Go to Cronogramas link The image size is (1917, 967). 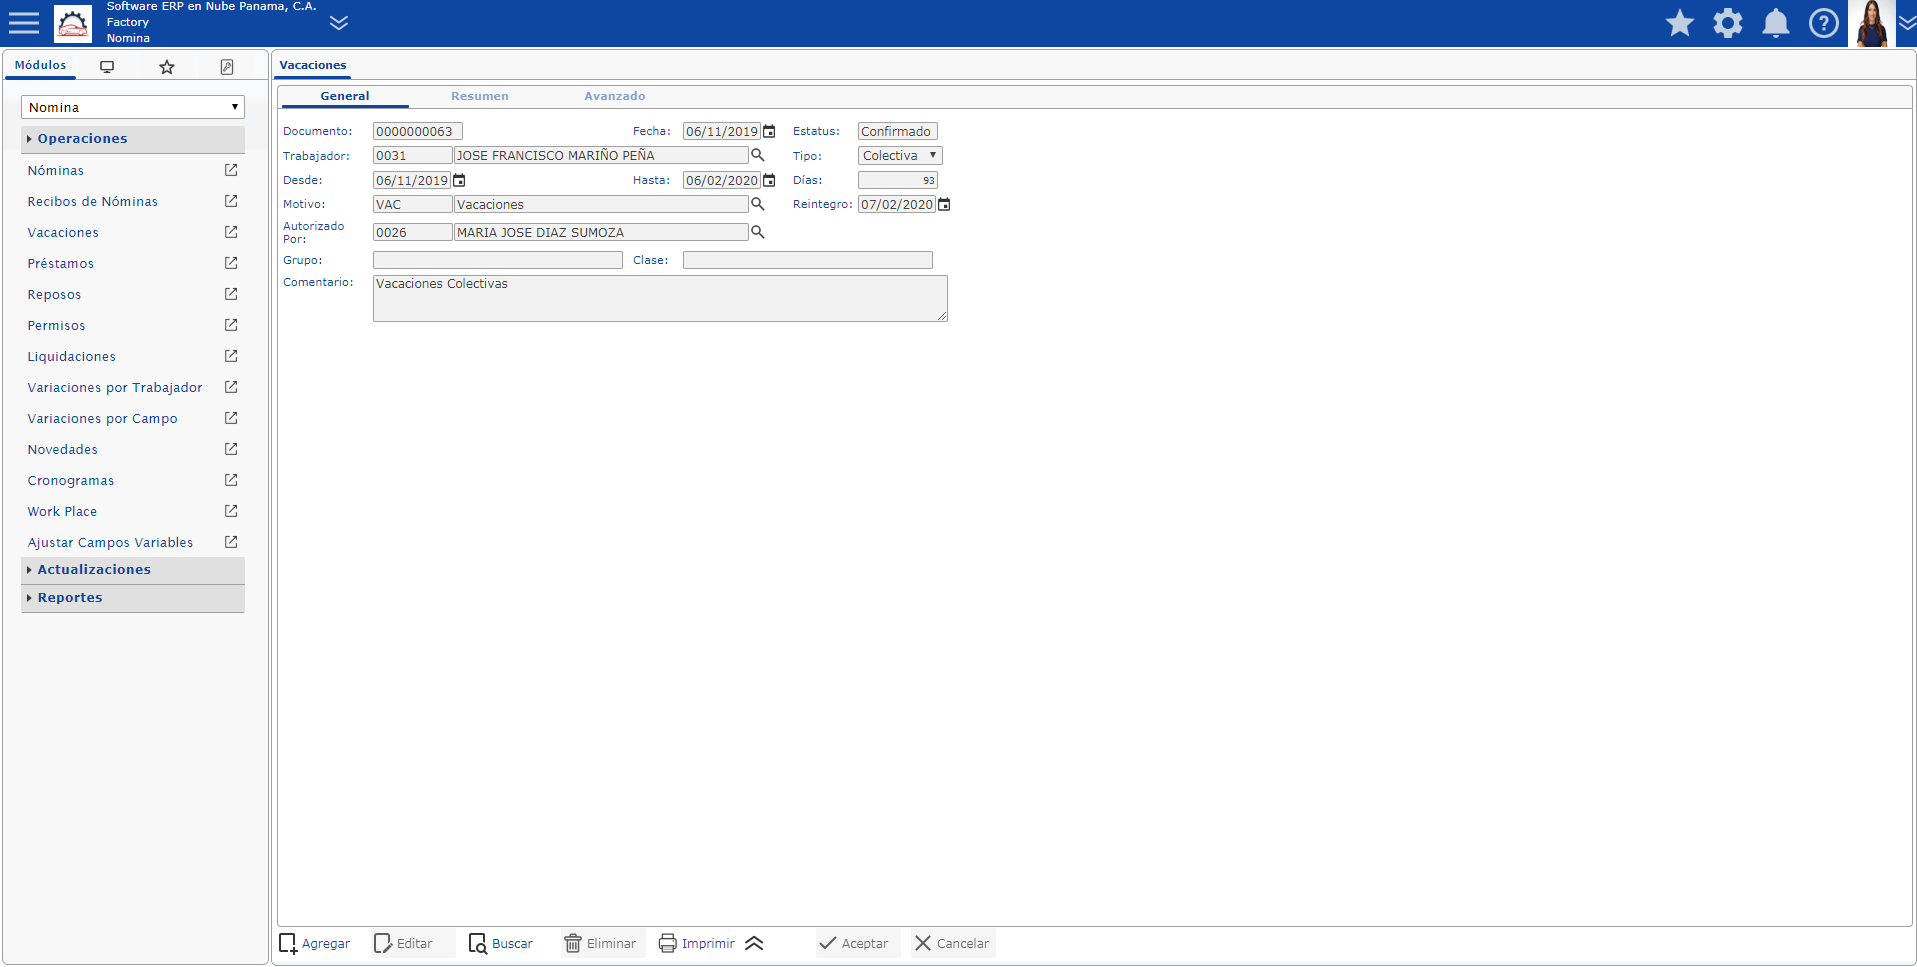click(71, 481)
